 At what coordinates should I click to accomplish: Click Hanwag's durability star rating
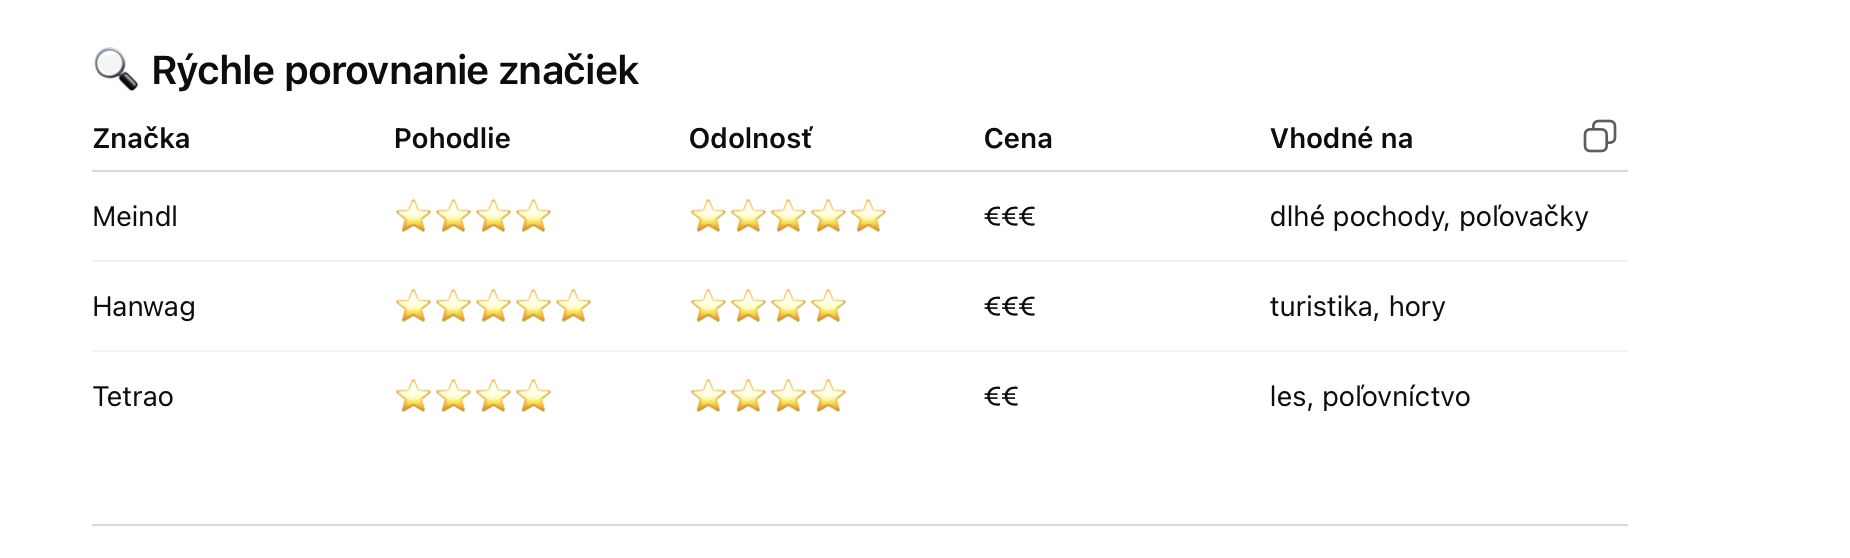(x=768, y=306)
